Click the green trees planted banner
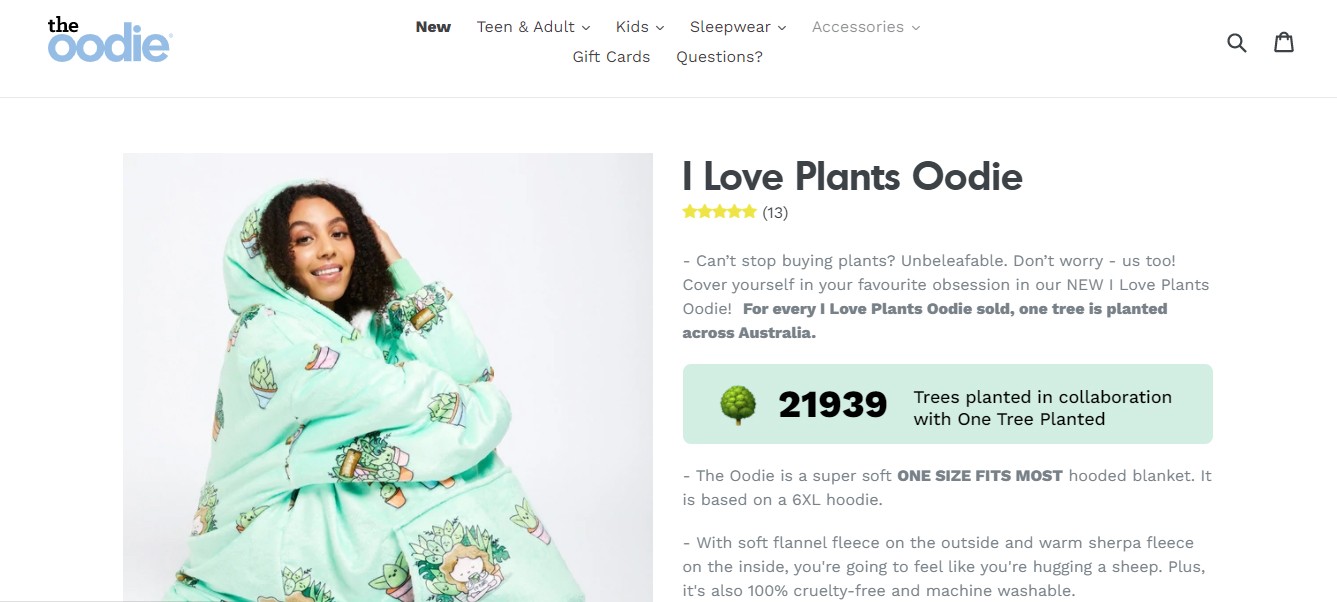 click(947, 403)
